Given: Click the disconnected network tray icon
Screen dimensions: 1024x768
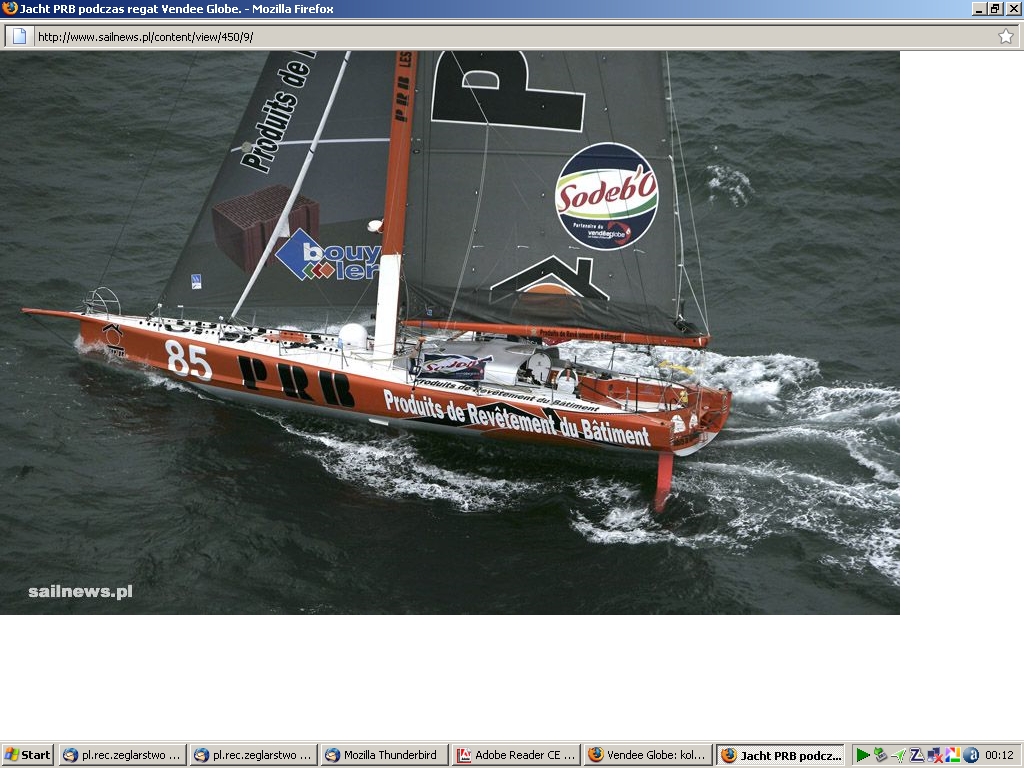Looking at the screenshot, I should pos(934,756).
